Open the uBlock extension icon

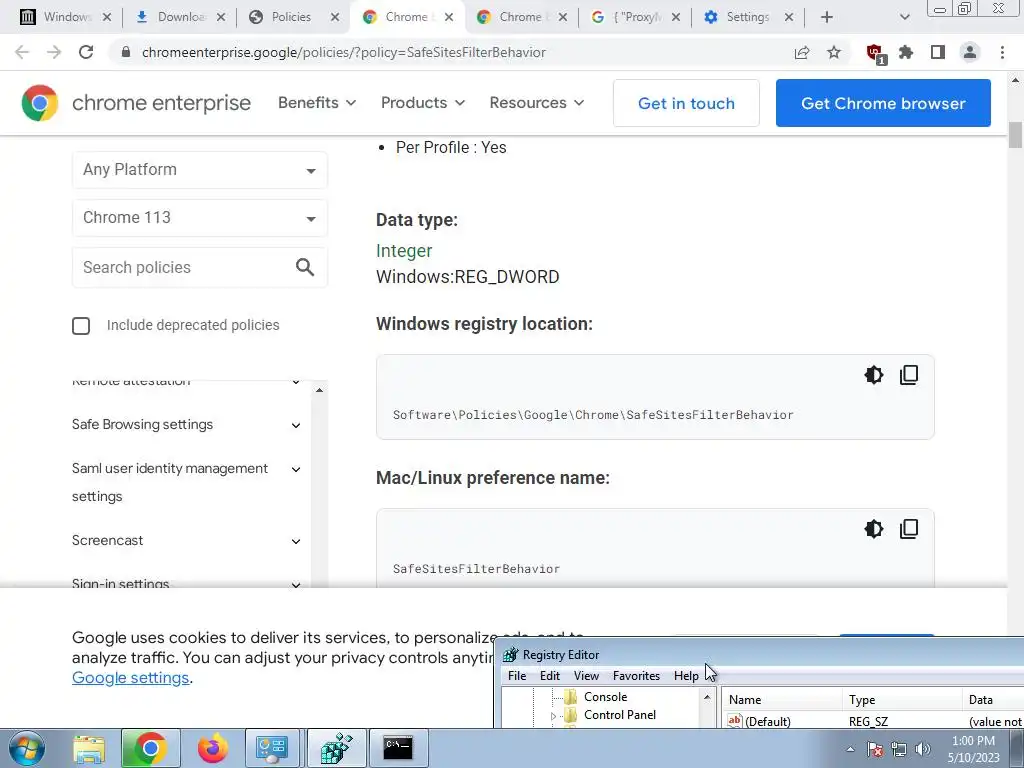click(x=875, y=54)
